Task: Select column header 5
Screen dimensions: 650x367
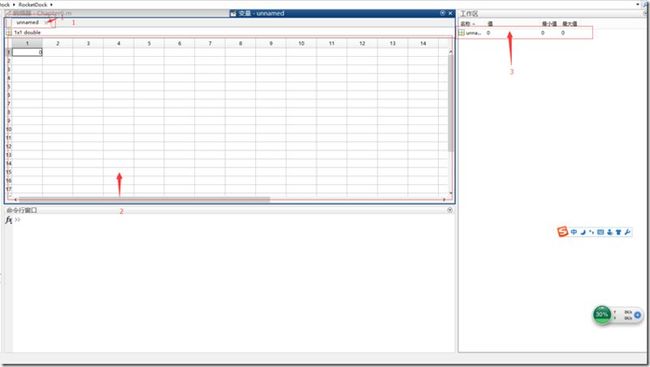Action: [x=149, y=43]
